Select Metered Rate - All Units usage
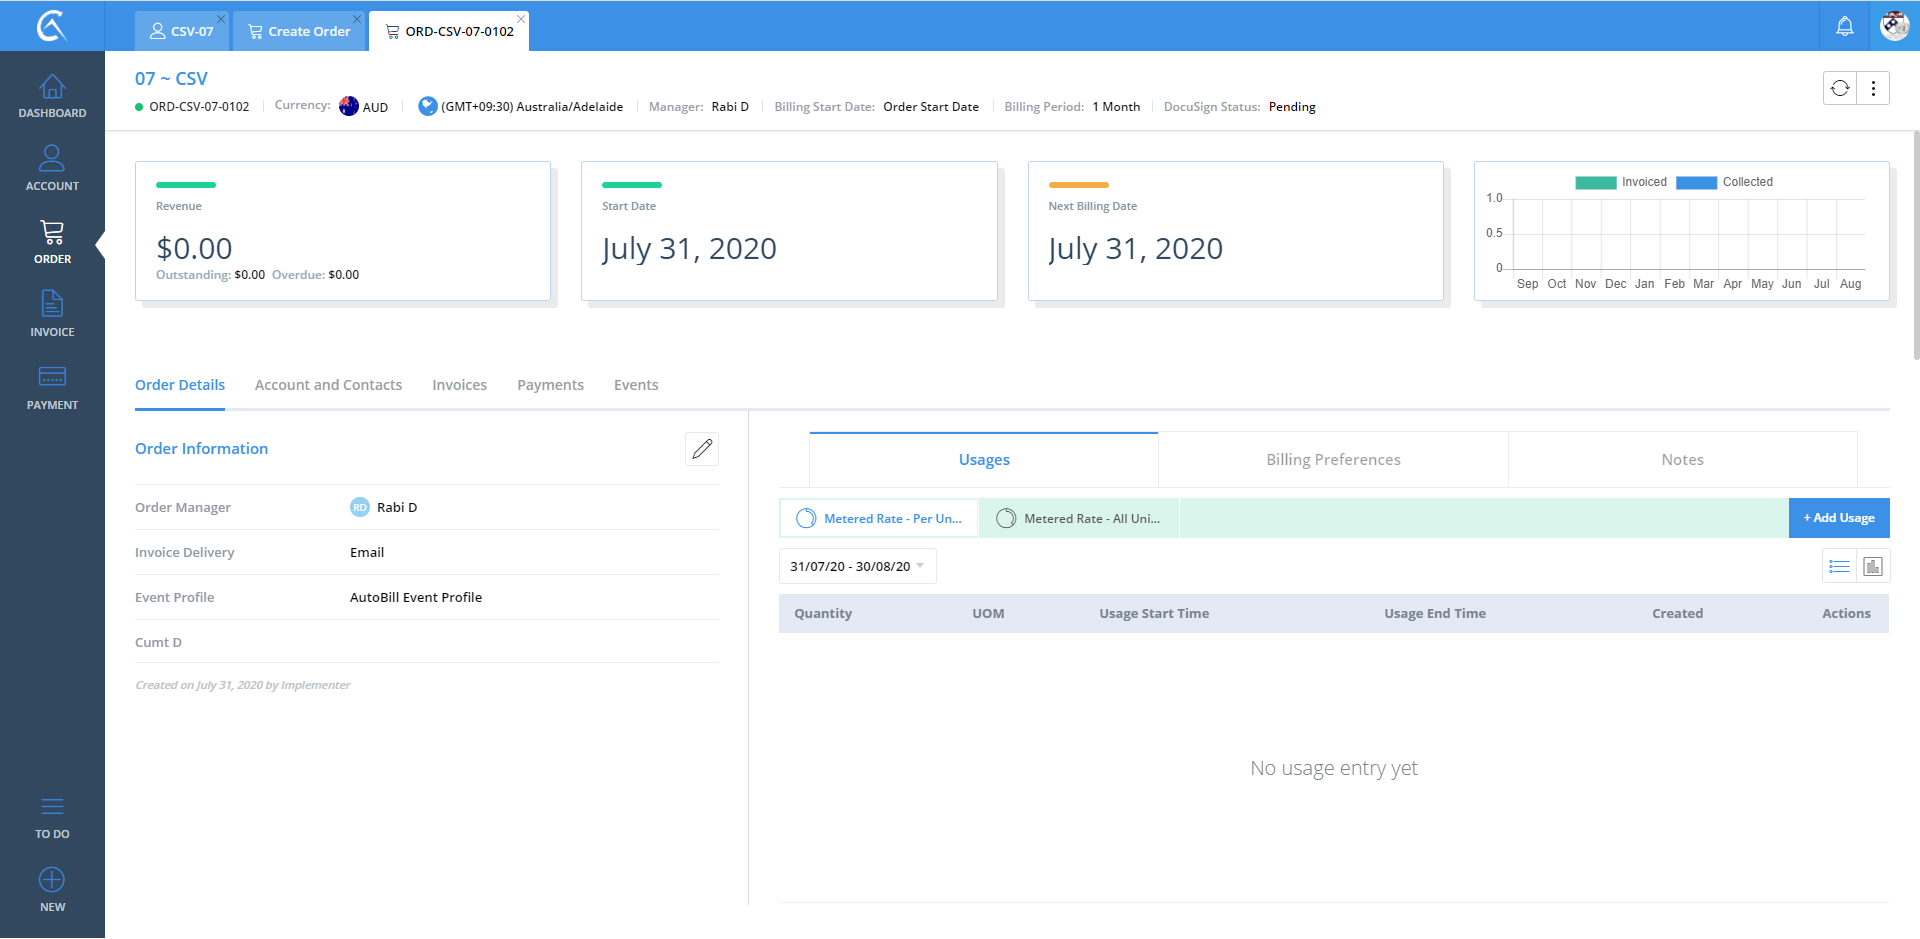1920x939 pixels. pos(1079,519)
